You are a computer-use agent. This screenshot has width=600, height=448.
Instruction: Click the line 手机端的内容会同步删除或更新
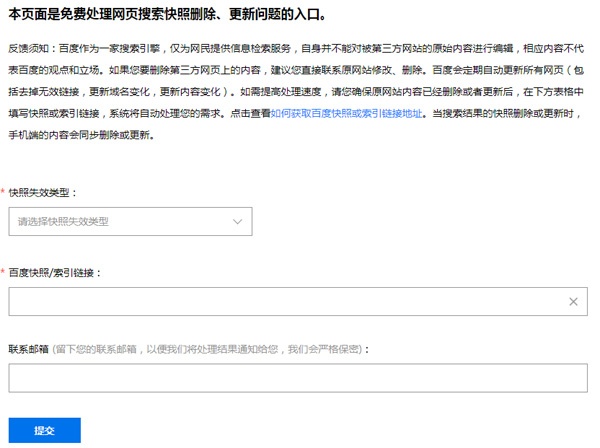81,135
